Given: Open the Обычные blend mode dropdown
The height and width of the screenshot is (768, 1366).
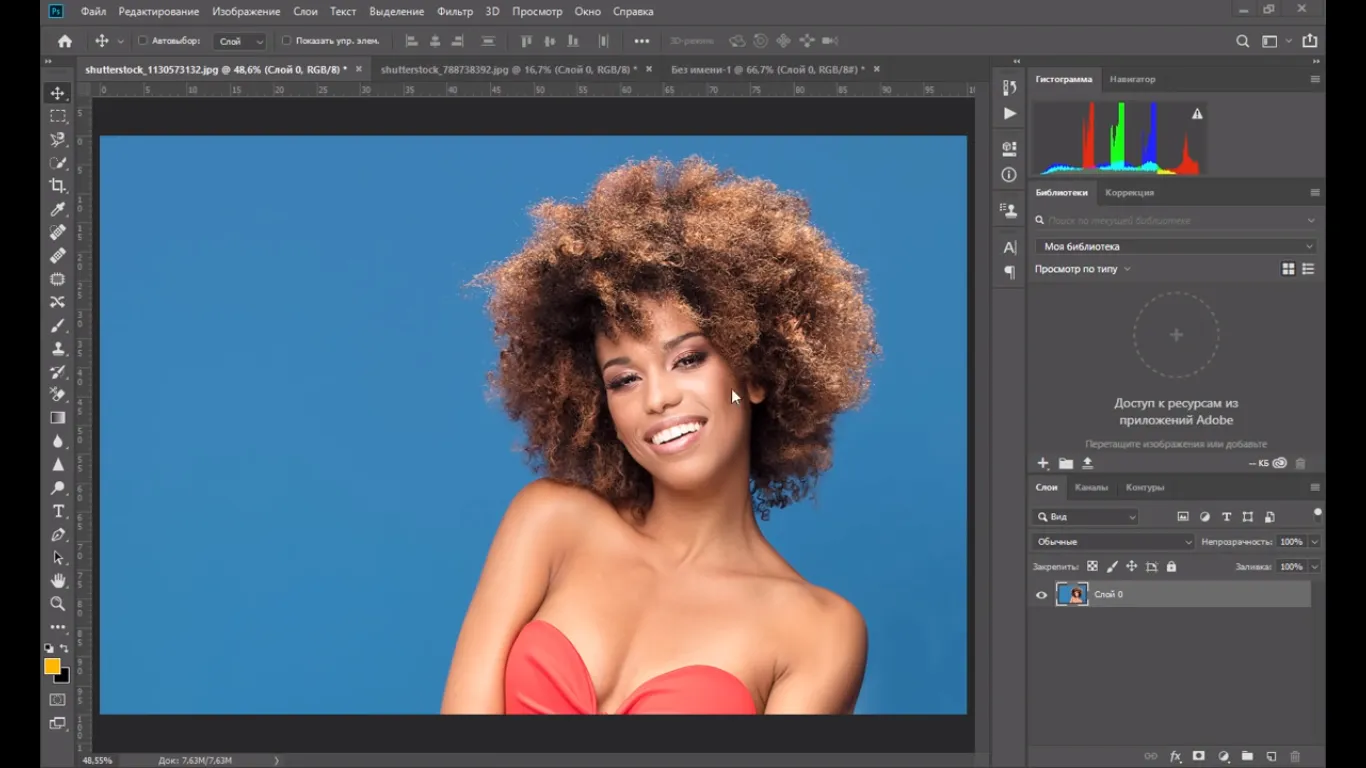Looking at the screenshot, I should tap(1113, 542).
